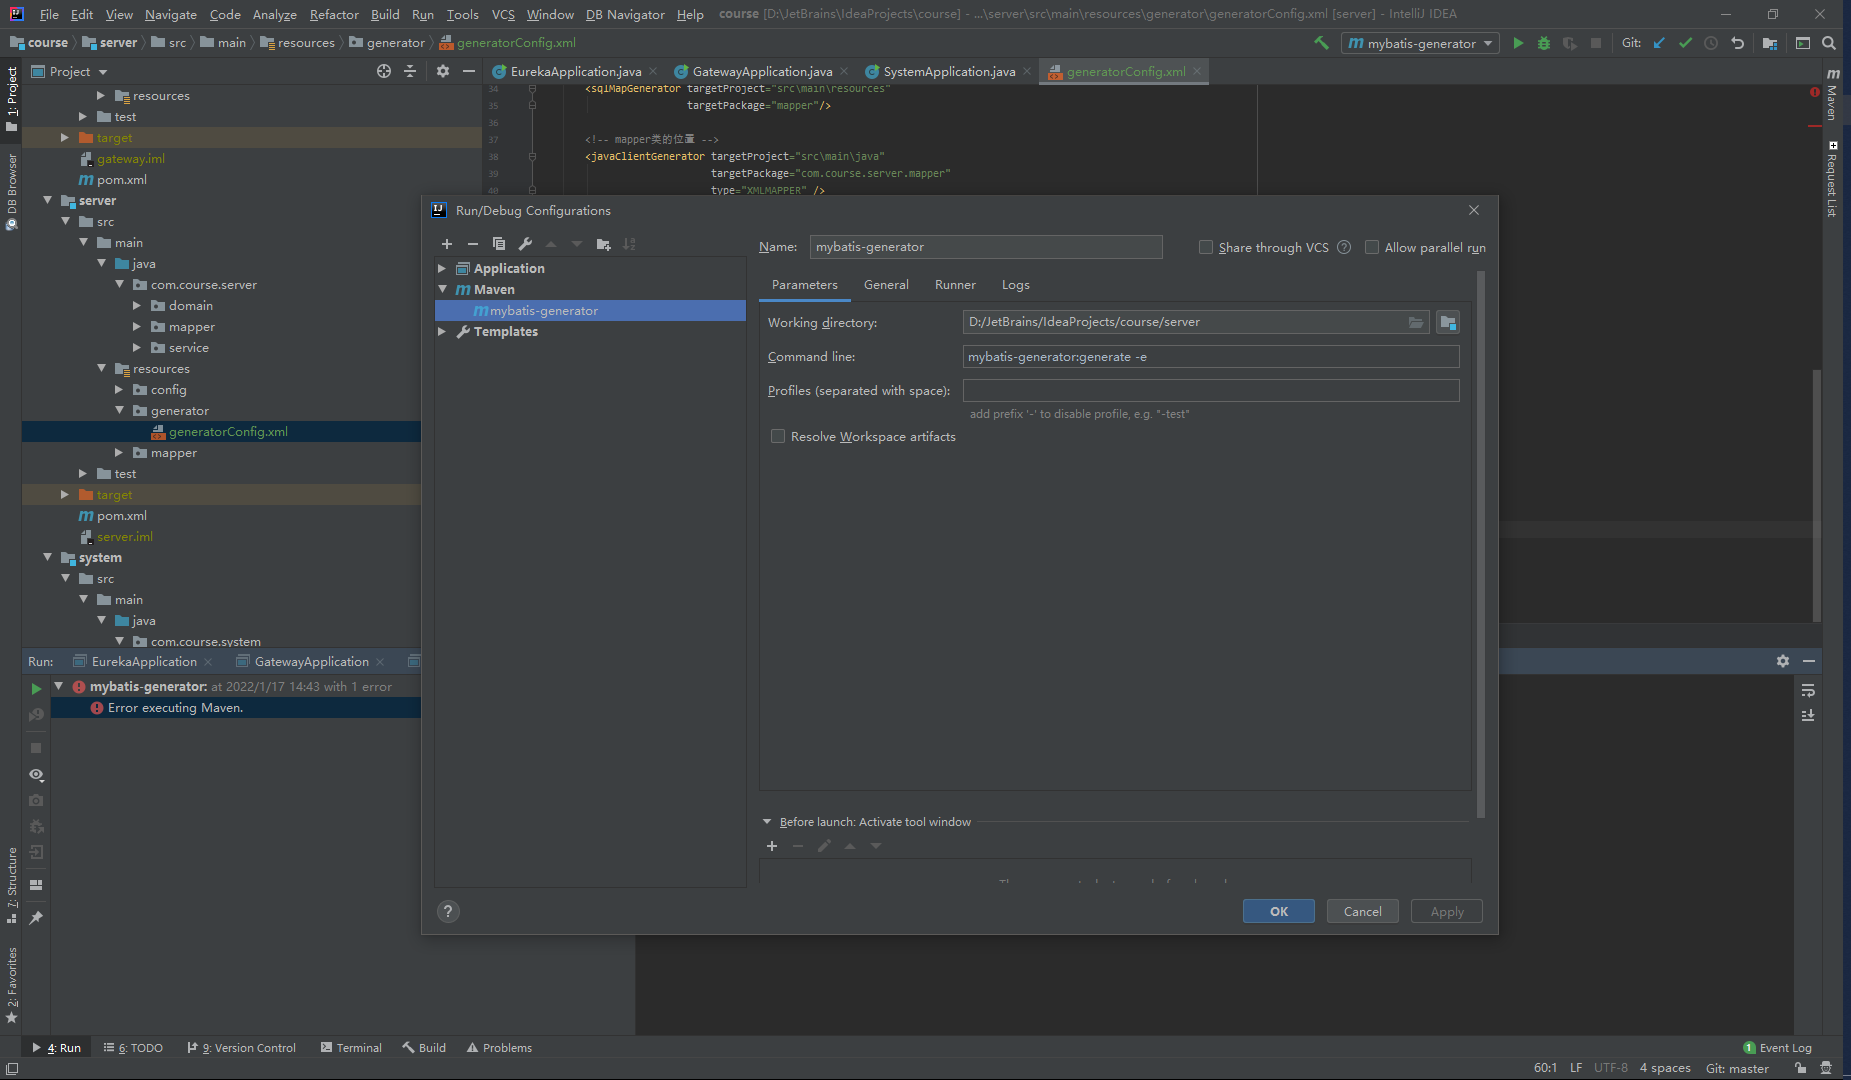The width and height of the screenshot is (1851, 1080).
Task: Click the Name input field
Action: 986,247
